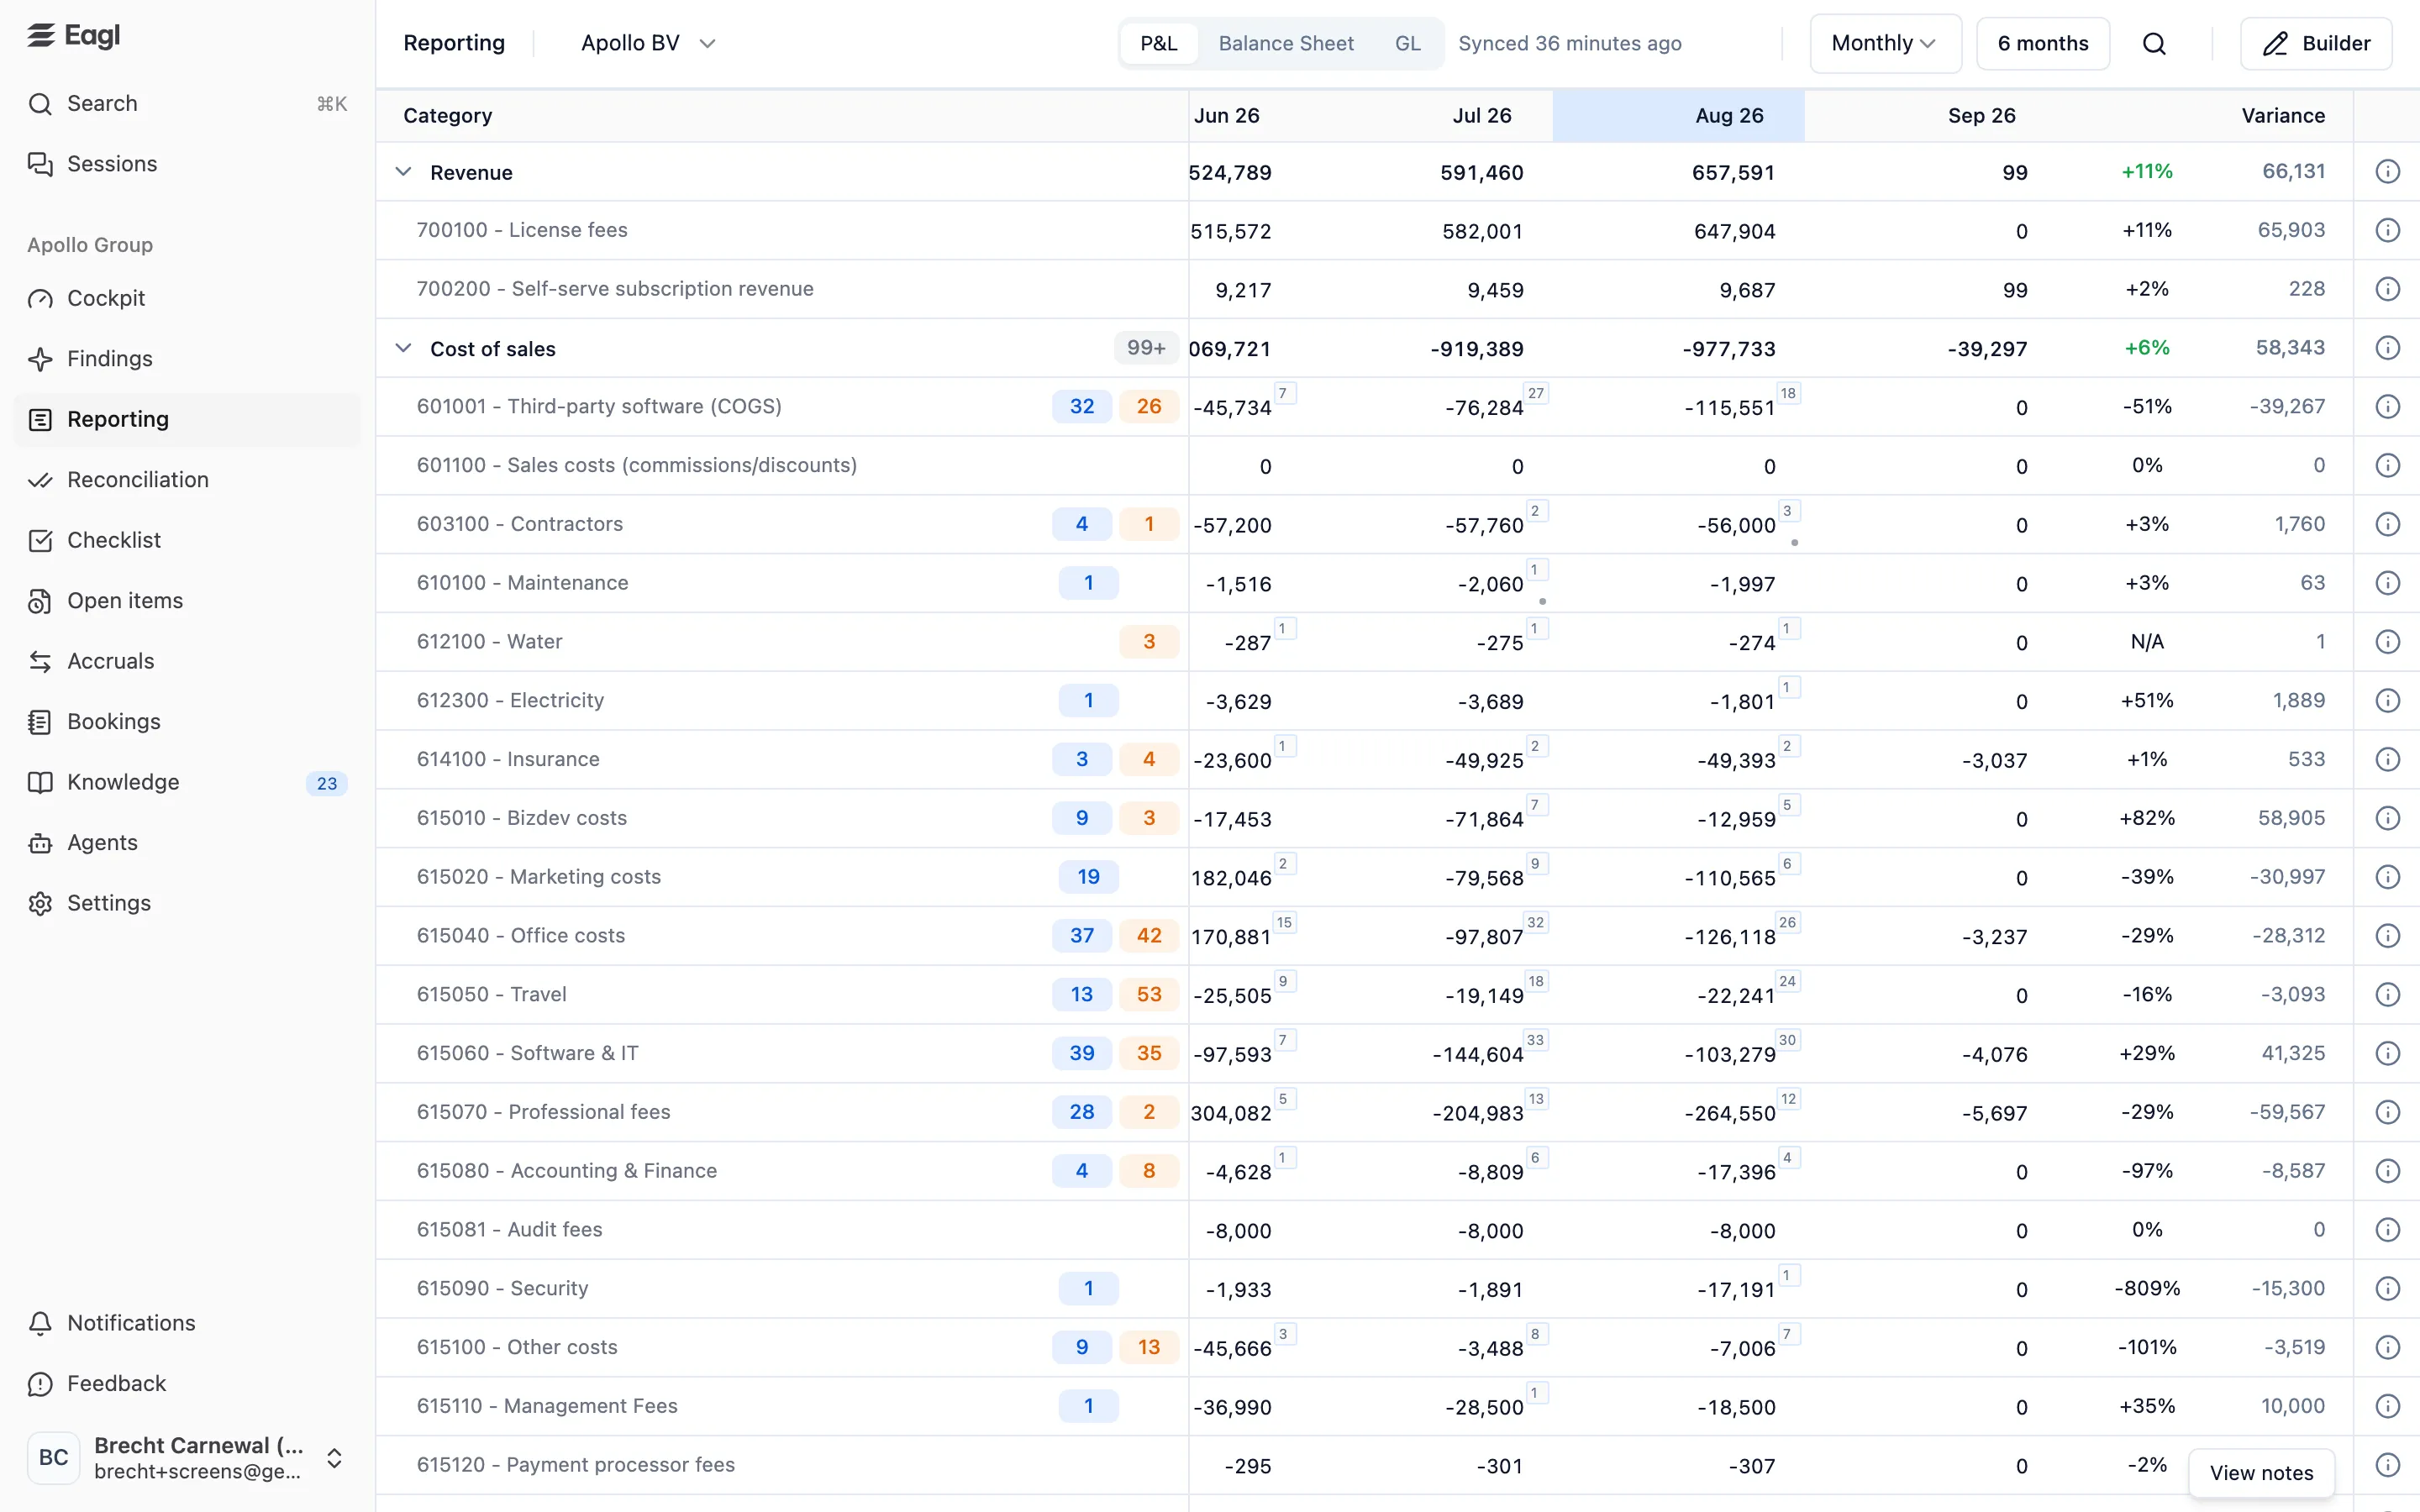Open the Open items page
Viewport: 2420px width, 1512px height.
pyautogui.click(x=187, y=601)
